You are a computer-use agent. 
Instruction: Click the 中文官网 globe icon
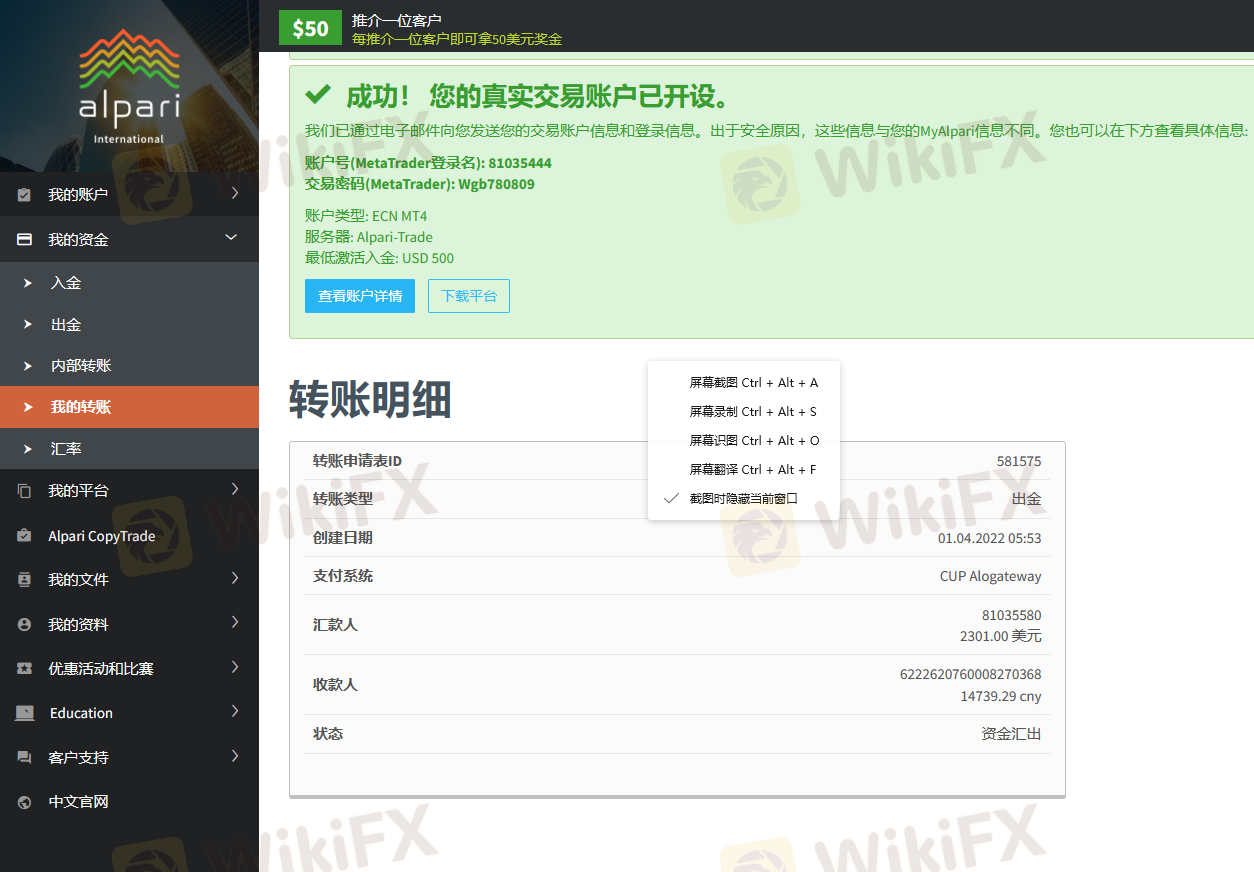click(25, 802)
